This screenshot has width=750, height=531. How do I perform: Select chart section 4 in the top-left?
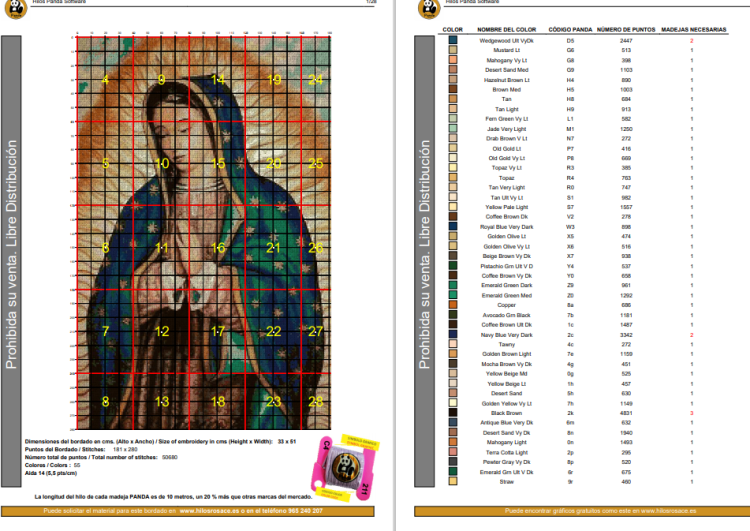[x=106, y=79]
